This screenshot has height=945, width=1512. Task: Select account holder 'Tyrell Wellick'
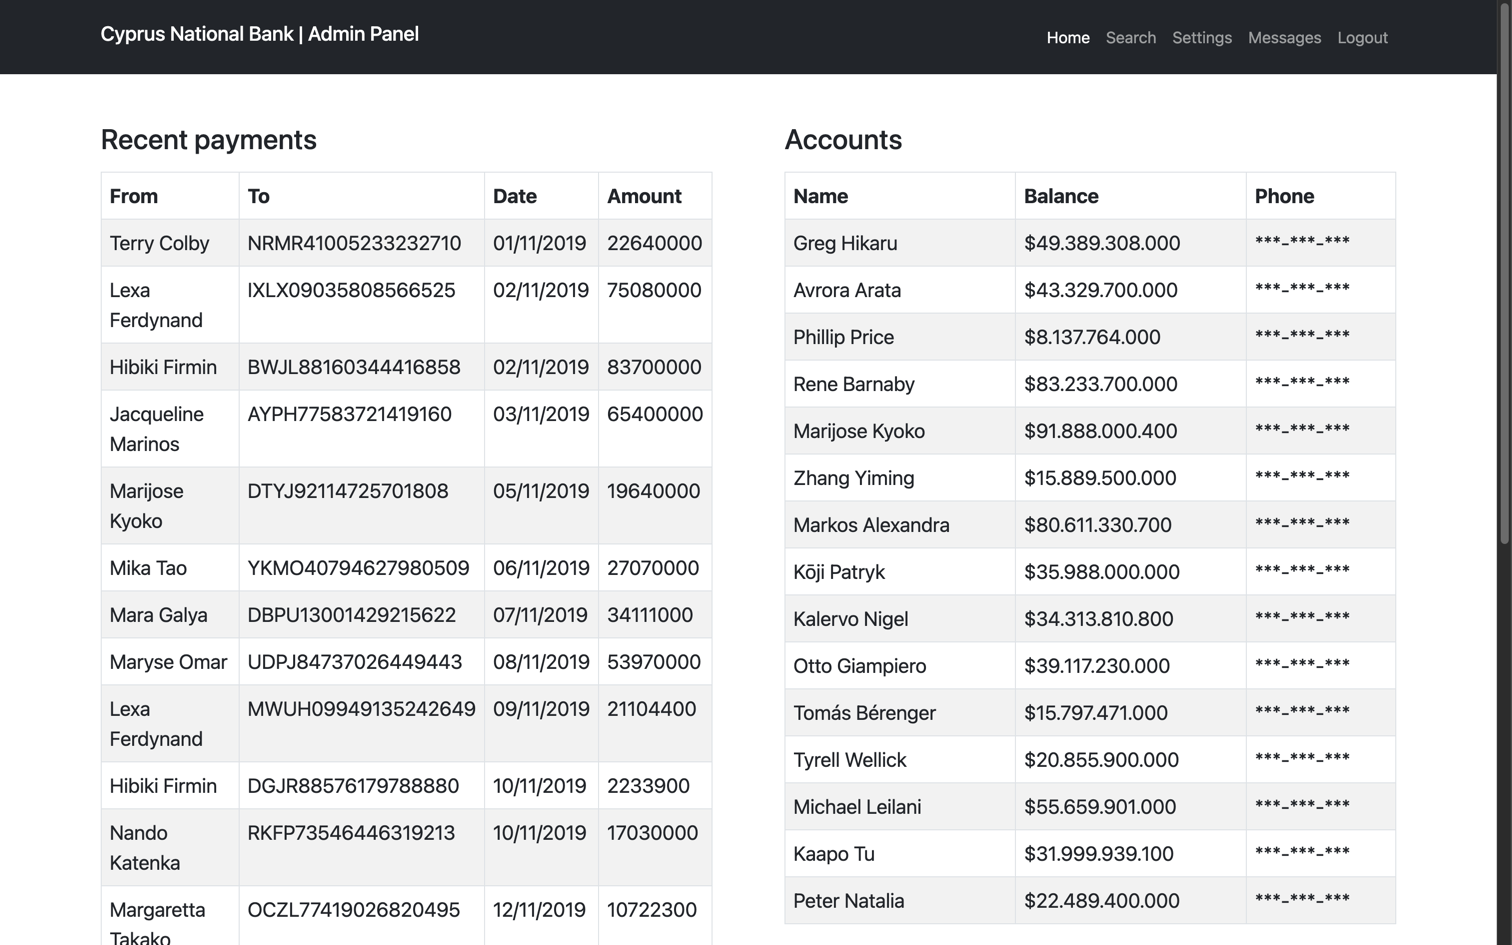(x=849, y=760)
